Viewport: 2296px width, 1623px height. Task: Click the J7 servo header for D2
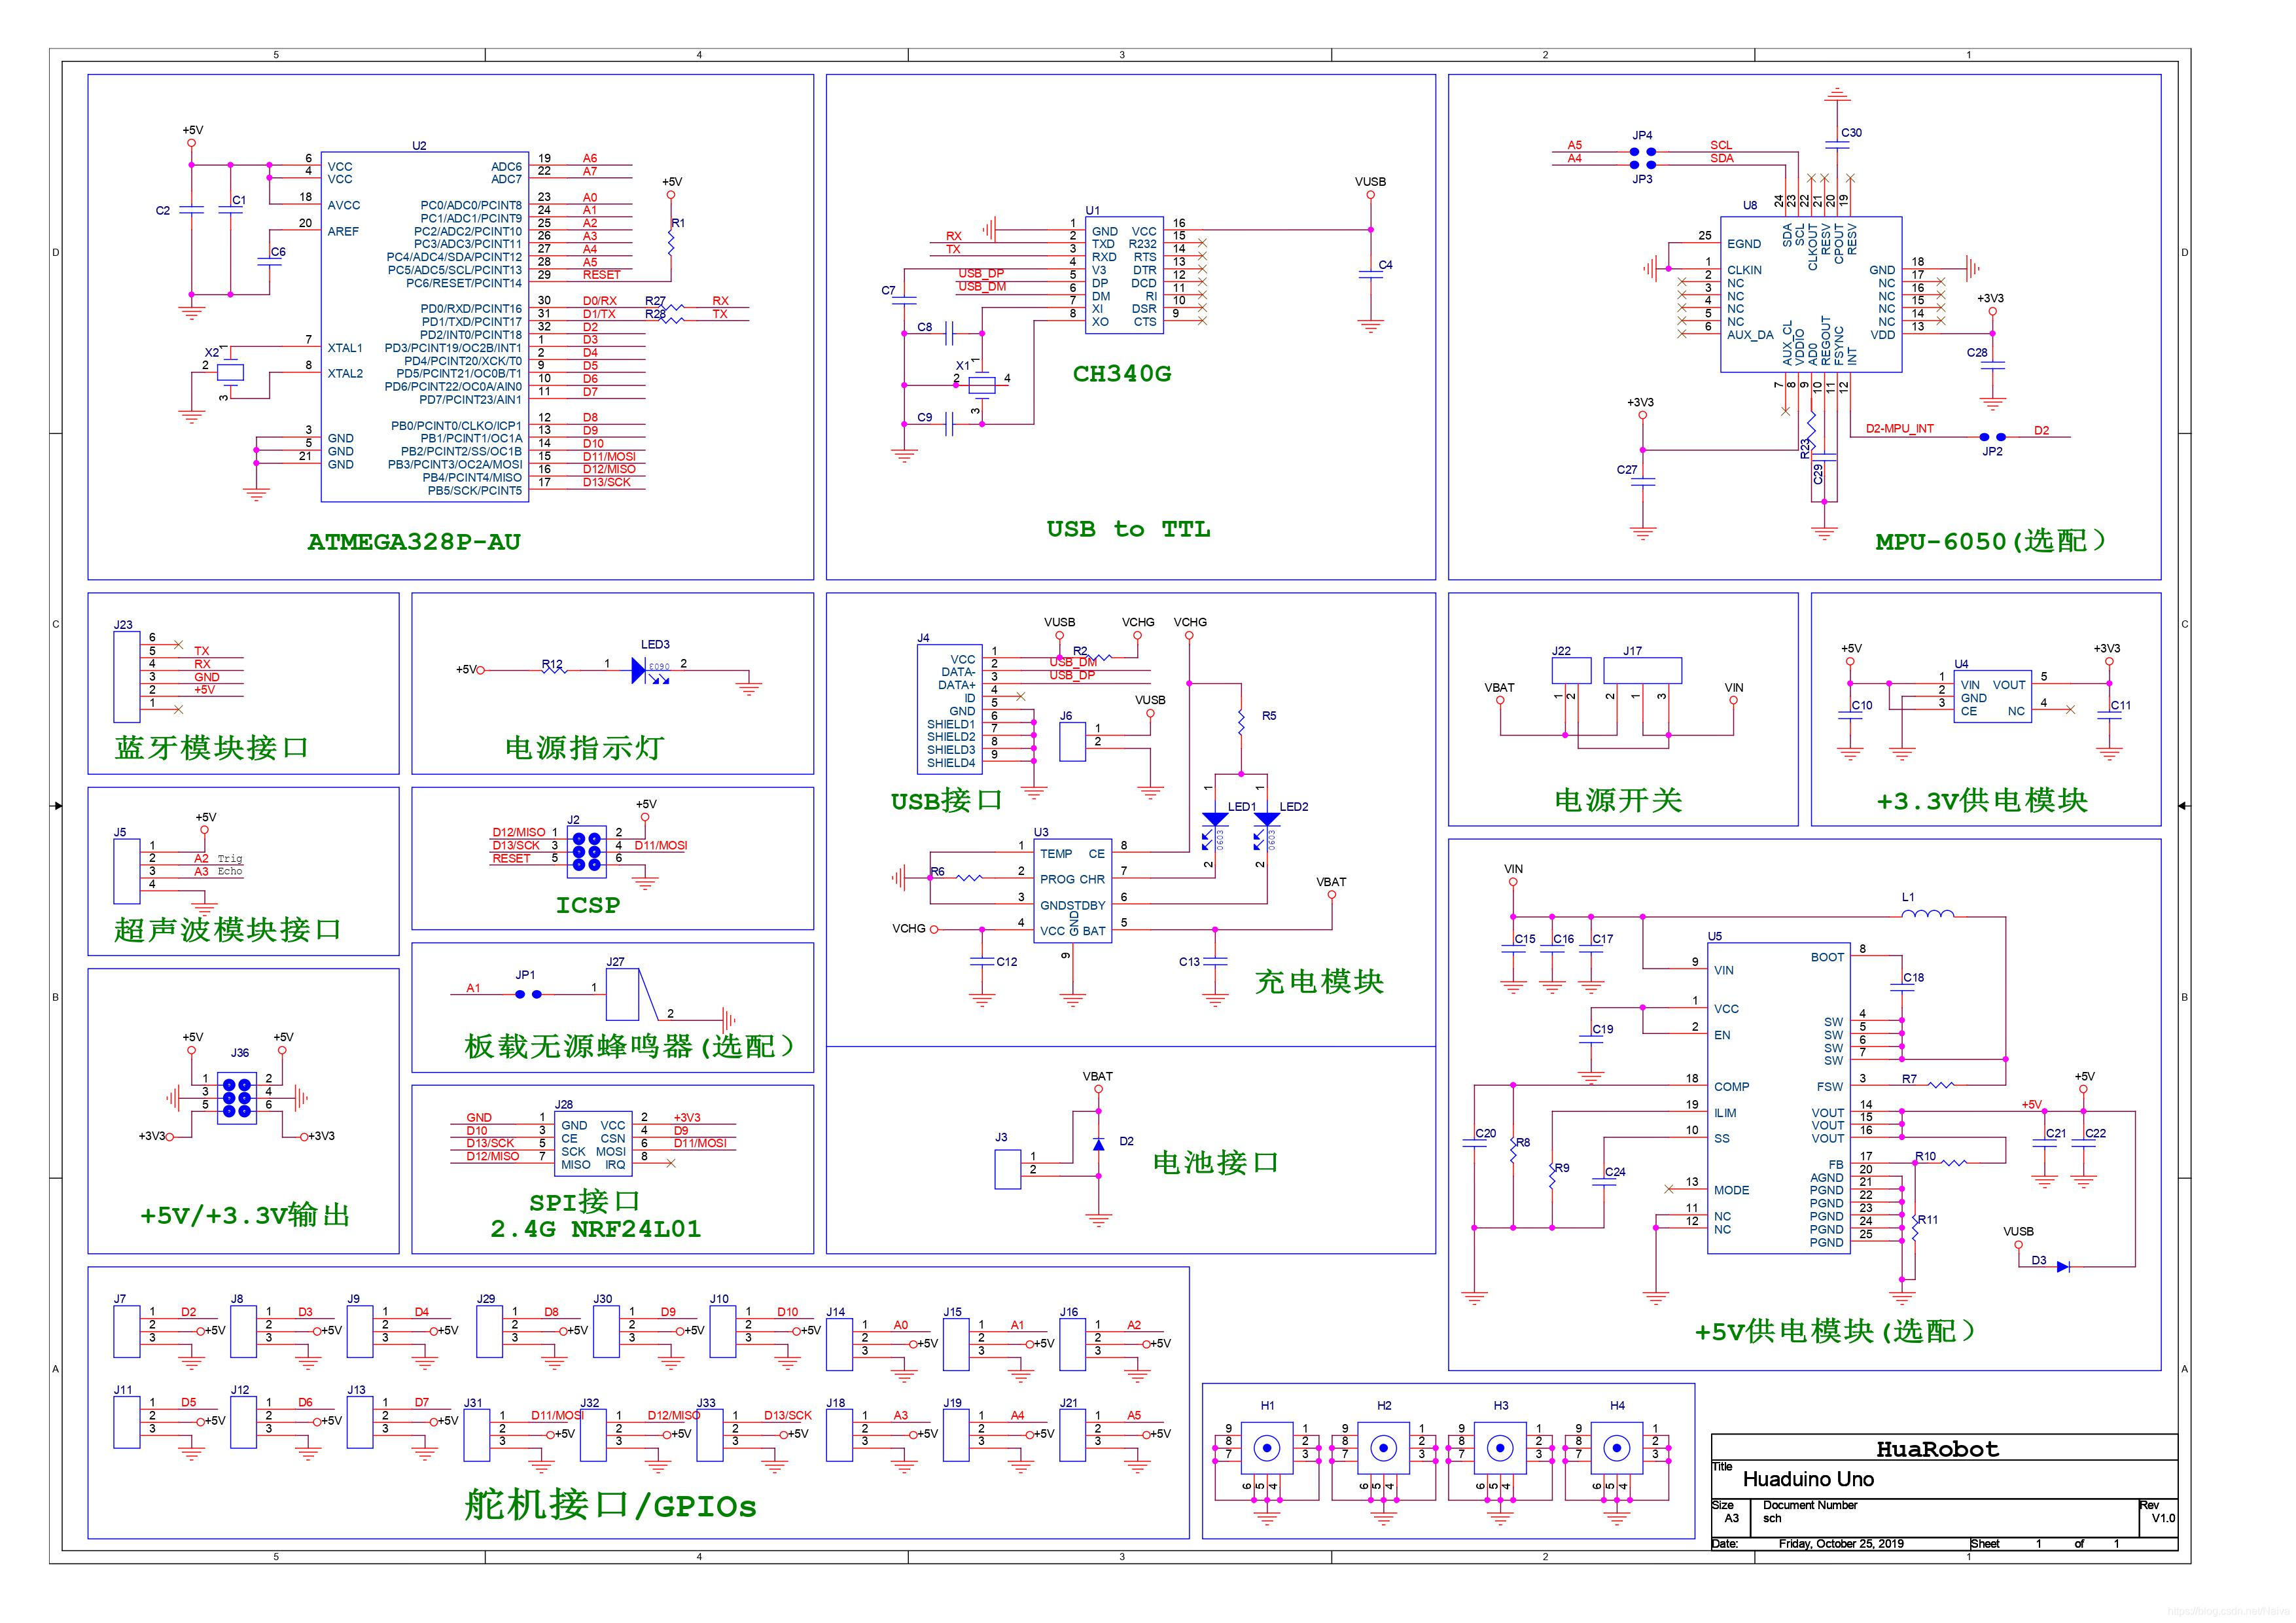126,1331
